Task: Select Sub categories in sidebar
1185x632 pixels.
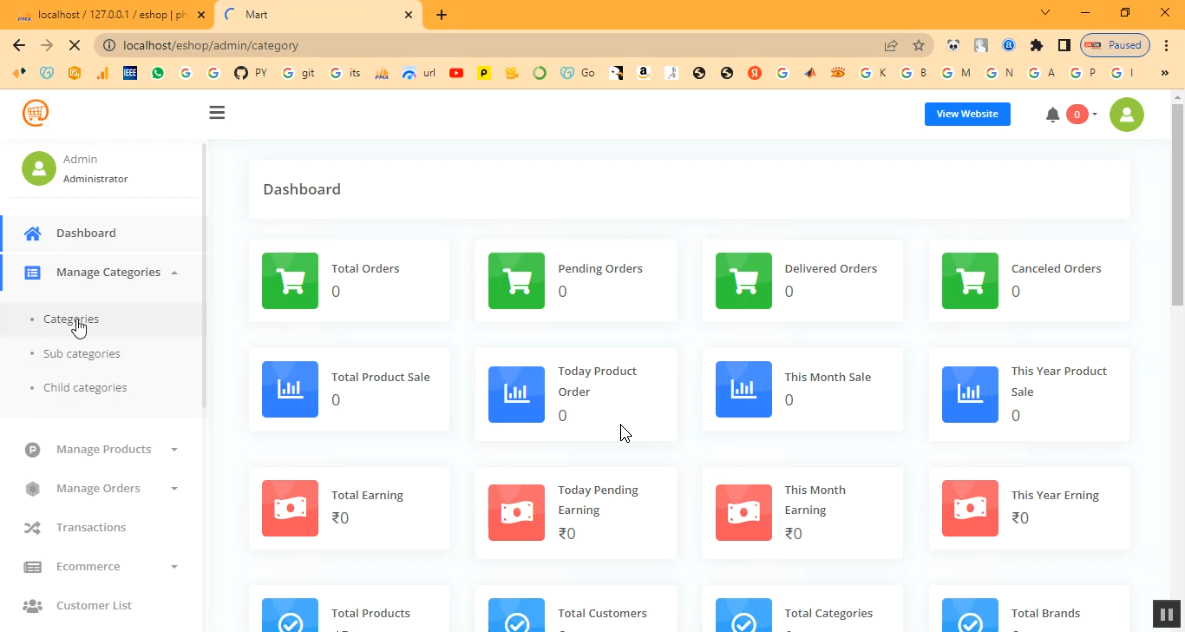Action: pos(82,354)
